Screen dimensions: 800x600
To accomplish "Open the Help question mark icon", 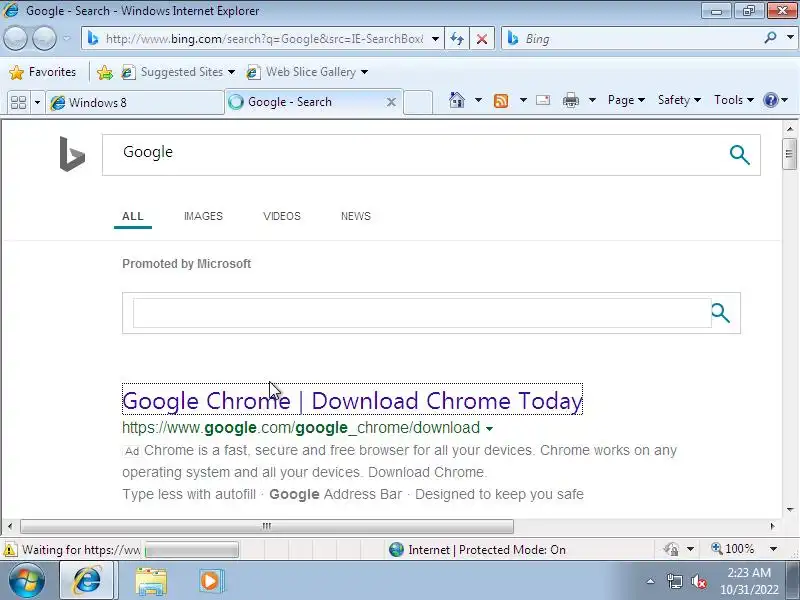I will tap(770, 100).
